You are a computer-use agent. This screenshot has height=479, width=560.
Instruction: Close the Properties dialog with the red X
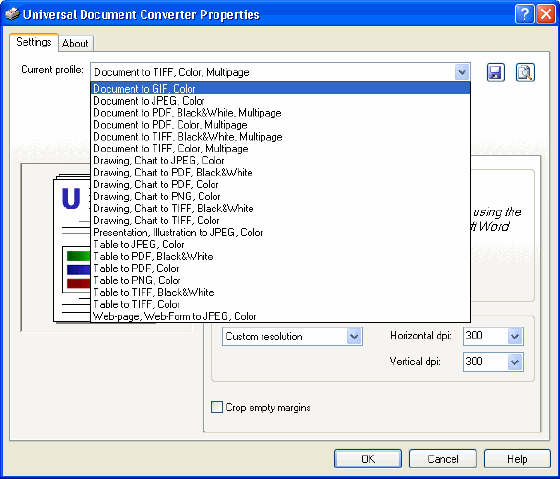[x=546, y=14]
